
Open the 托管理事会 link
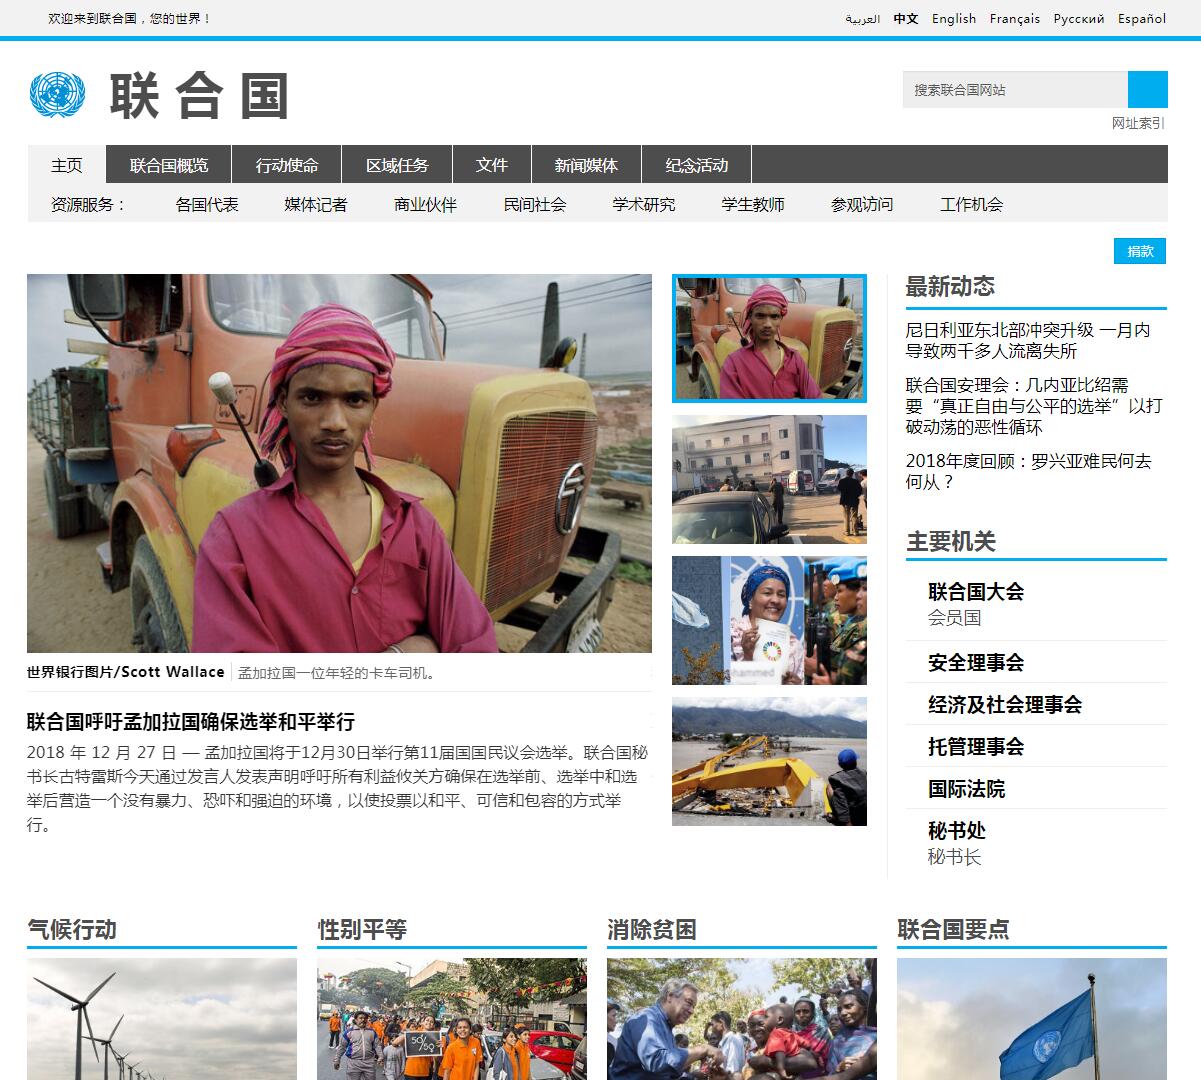click(x=976, y=746)
